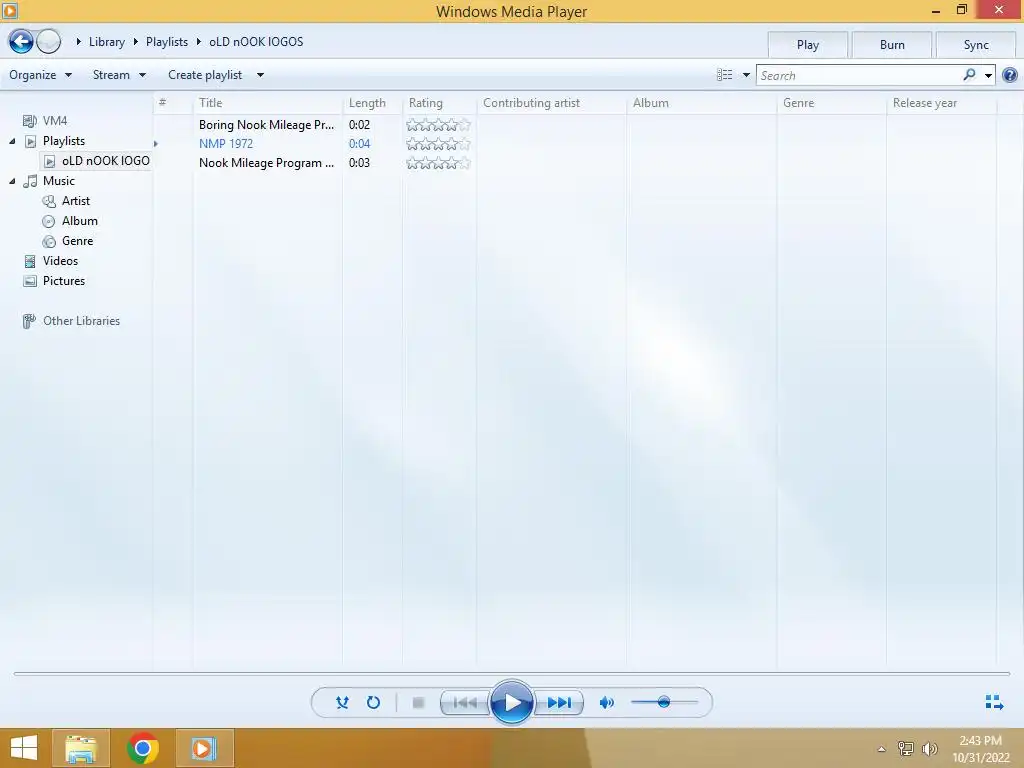
Task: Select the NMP 1972 track
Action: coord(226,144)
